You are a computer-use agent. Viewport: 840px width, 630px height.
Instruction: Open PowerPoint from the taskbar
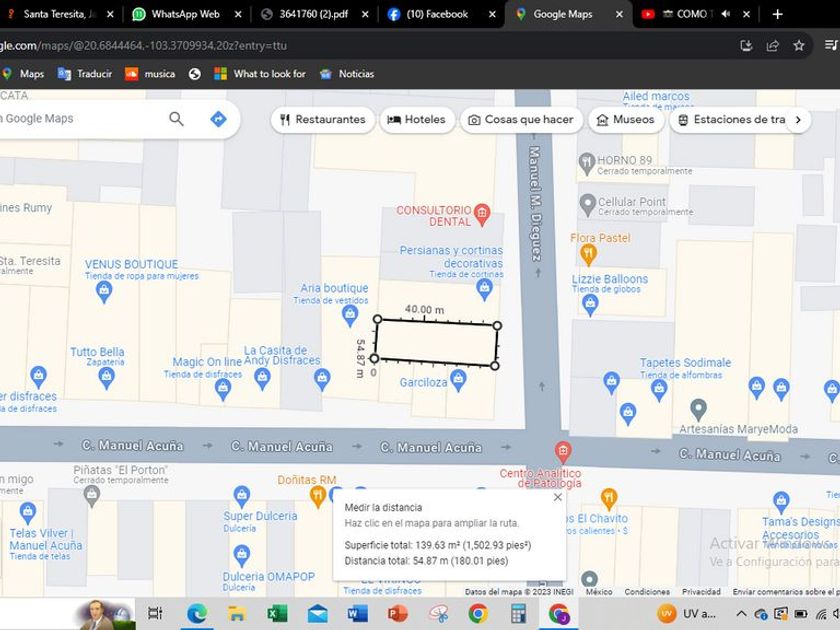pyautogui.click(x=398, y=613)
